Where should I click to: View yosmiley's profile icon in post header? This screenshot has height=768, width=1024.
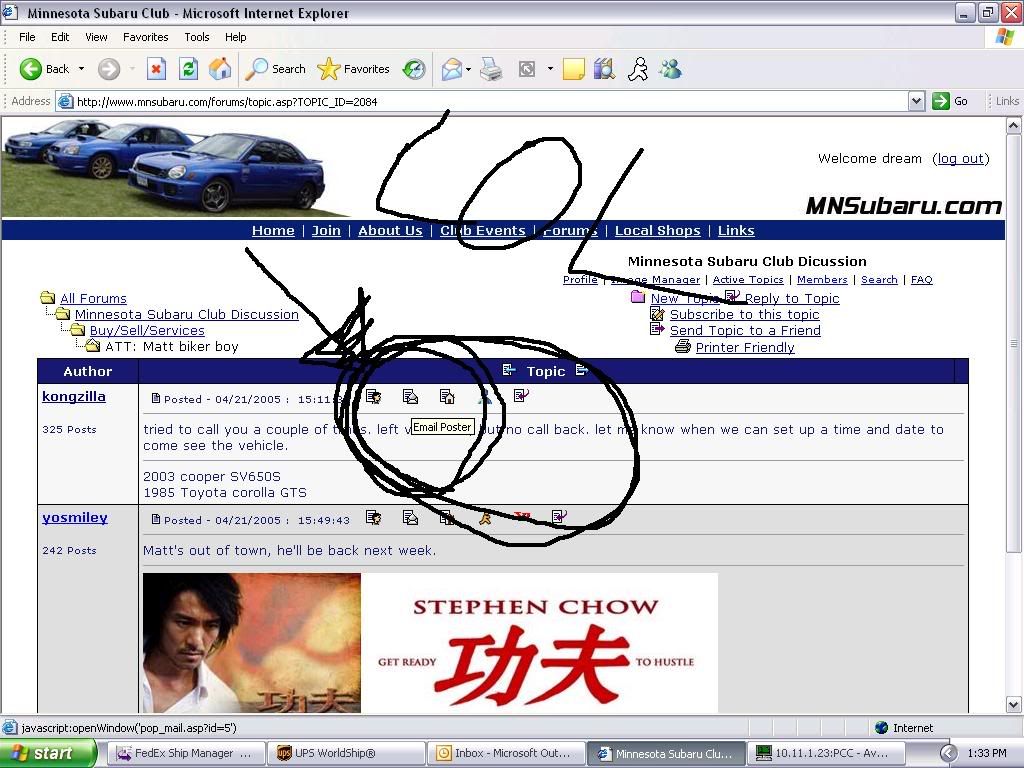pos(374,518)
